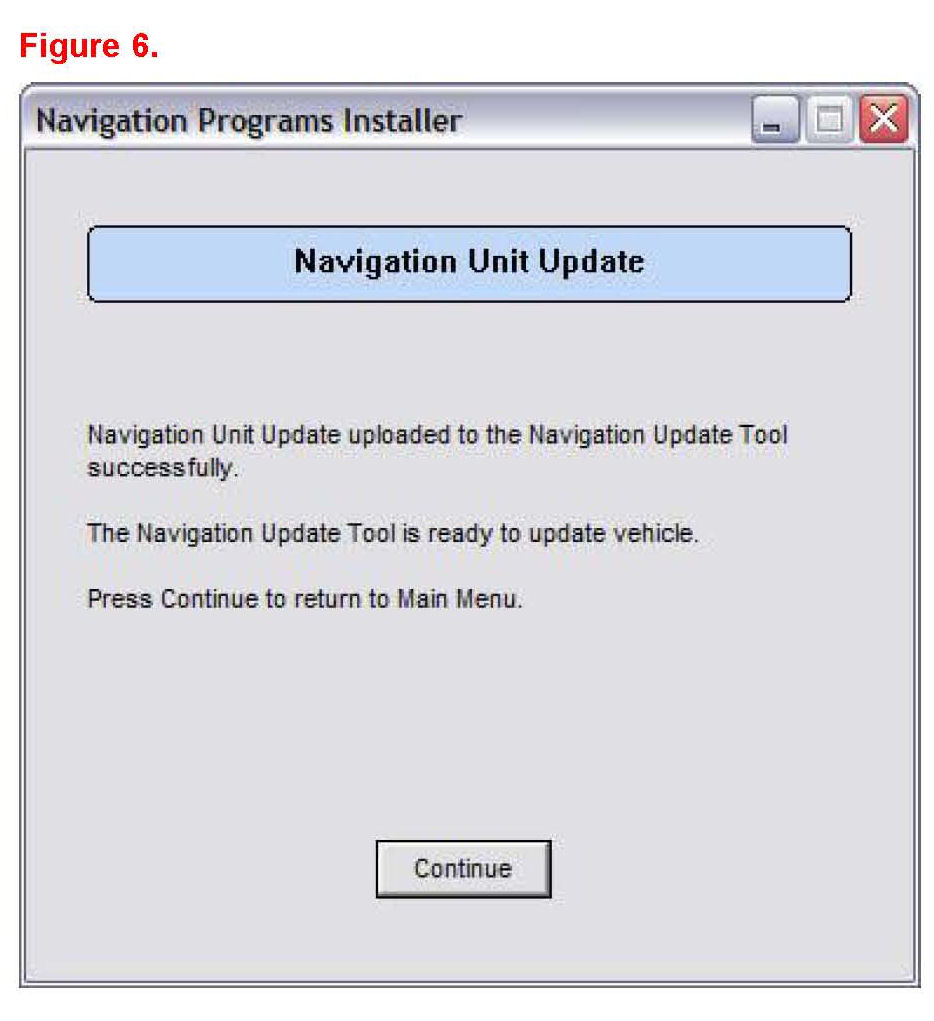Screen dimensions: 934x1021
Task: Click the word "Navigation" in the blue banner
Action: (x=376, y=262)
